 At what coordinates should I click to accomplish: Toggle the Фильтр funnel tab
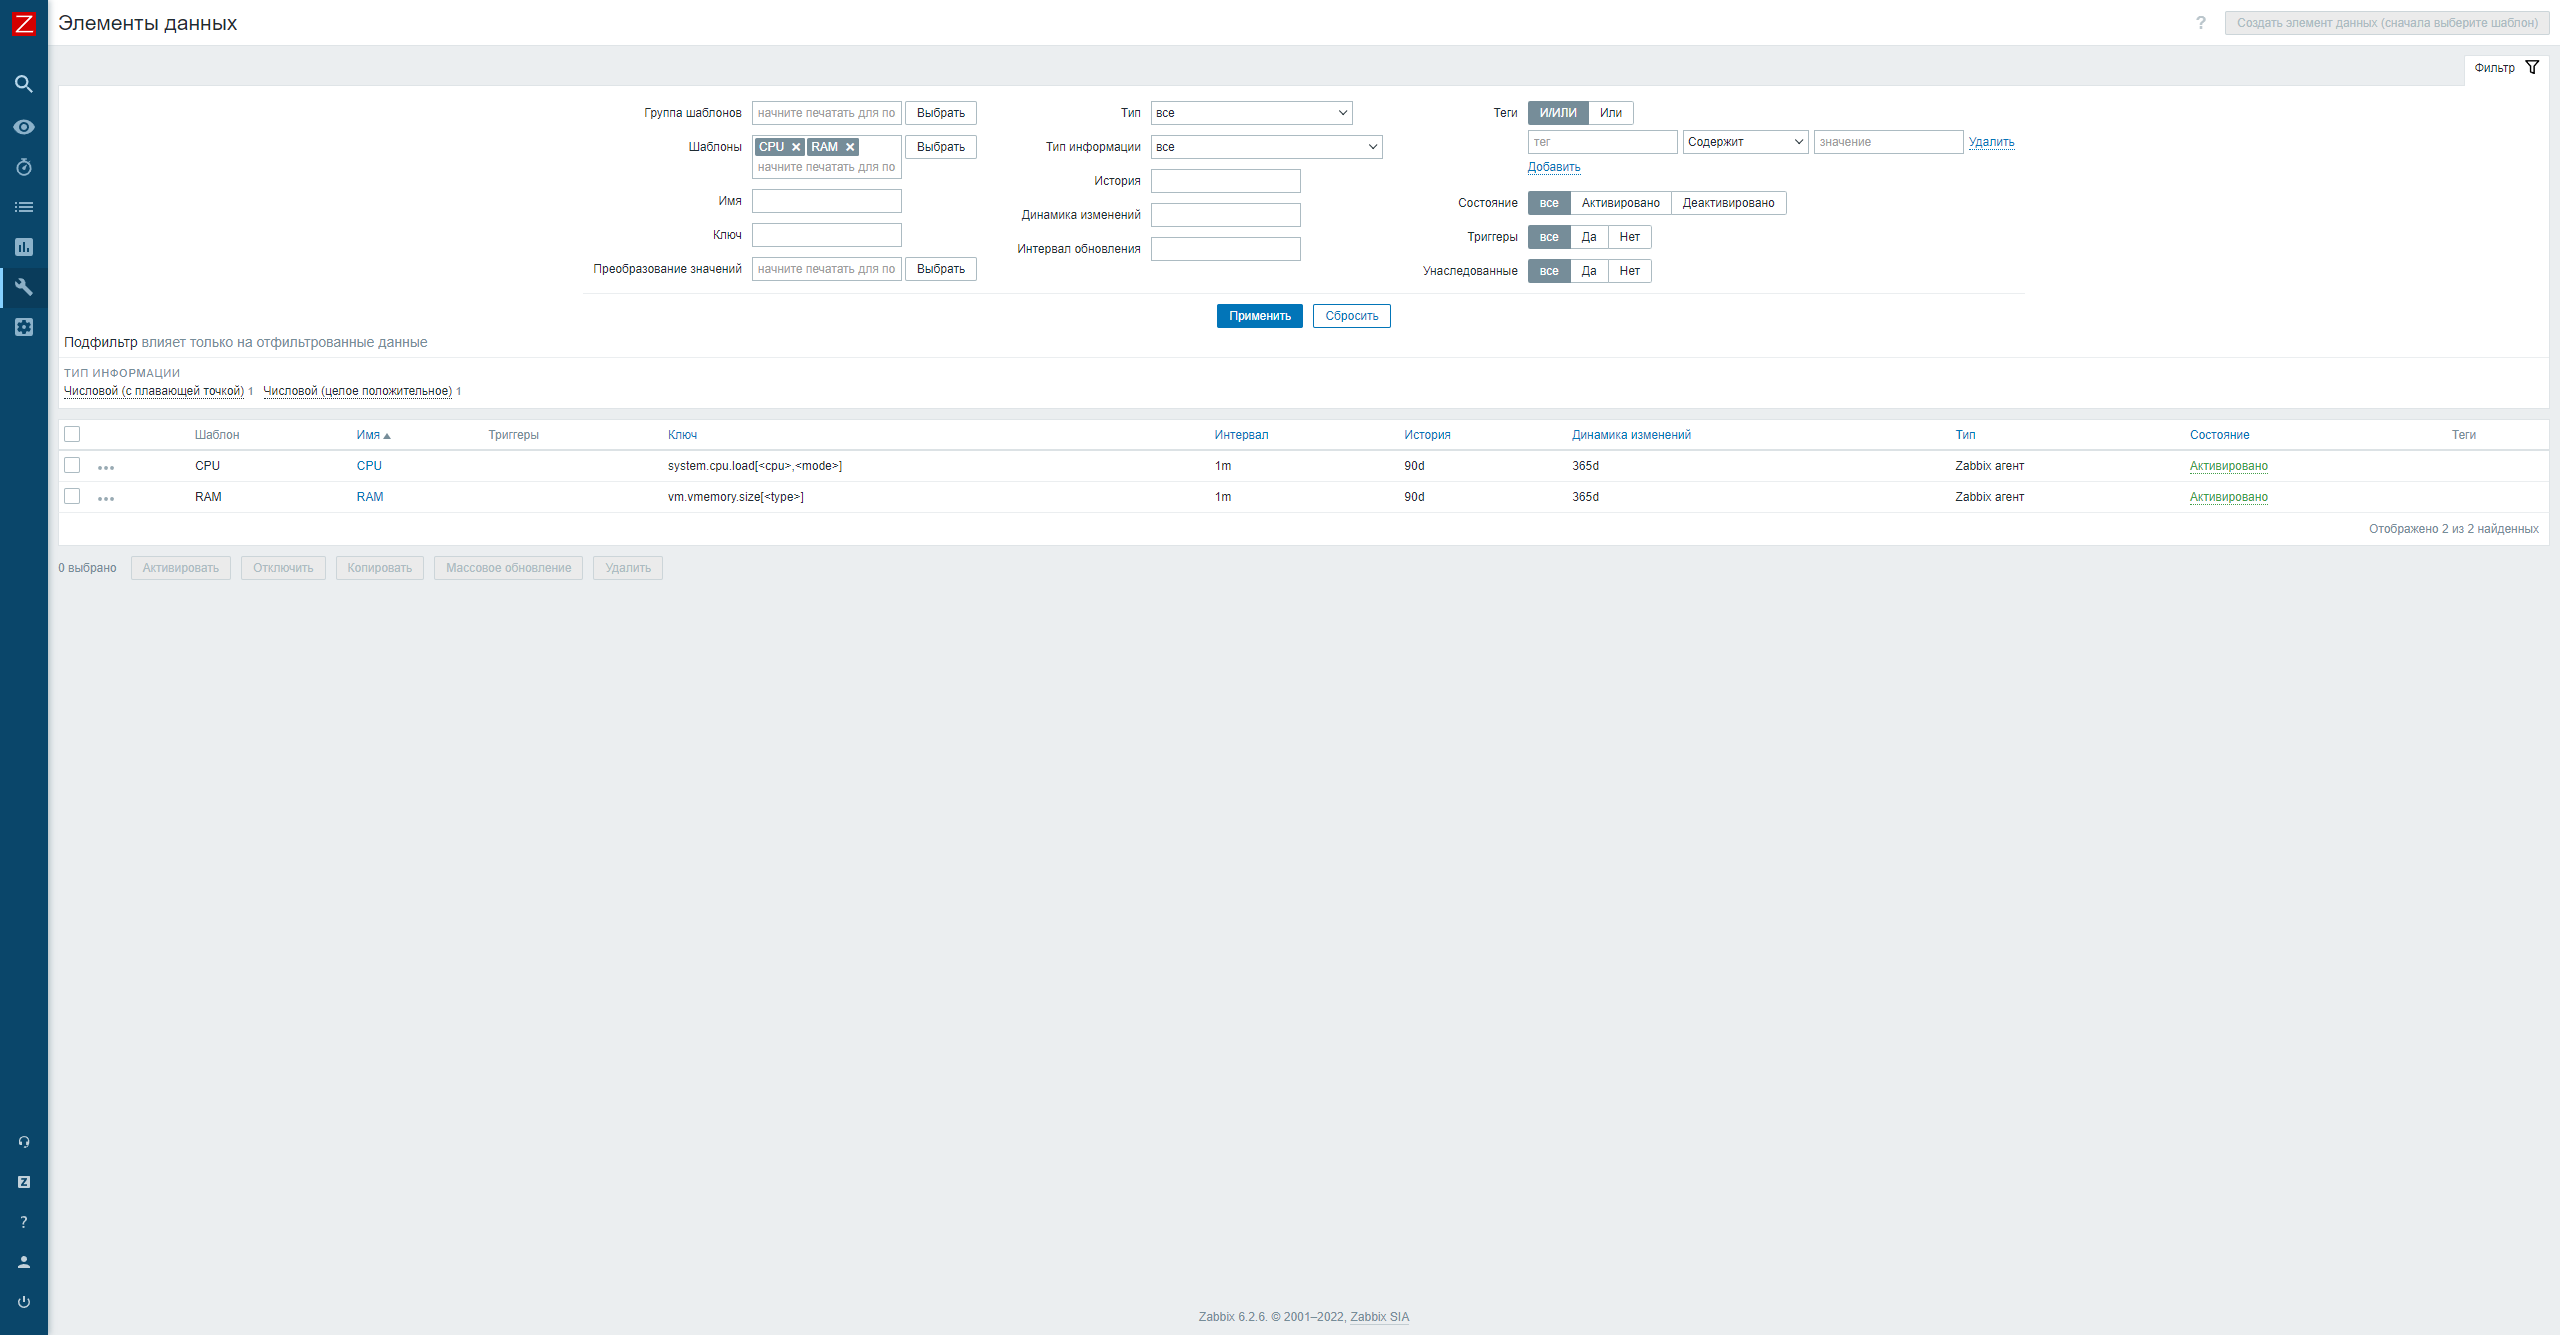(x=2505, y=68)
